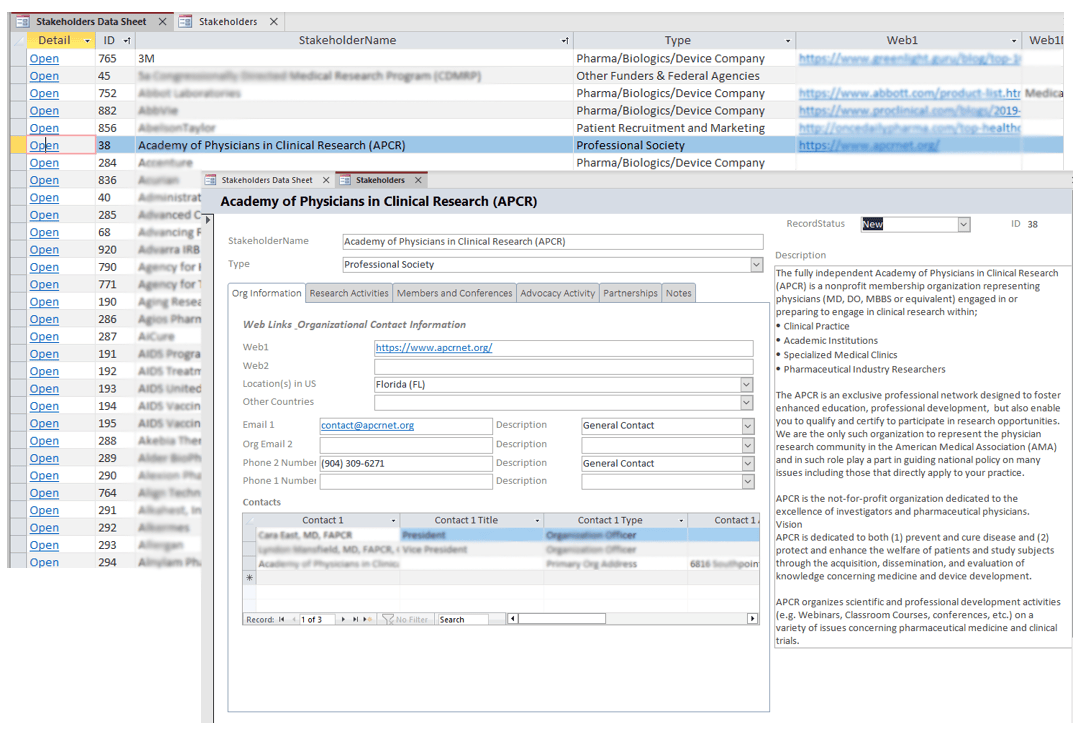Open Phone 1 Number Description dropdown
Image resolution: width=1080 pixels, height=745 pixels.
click(748, 482)
